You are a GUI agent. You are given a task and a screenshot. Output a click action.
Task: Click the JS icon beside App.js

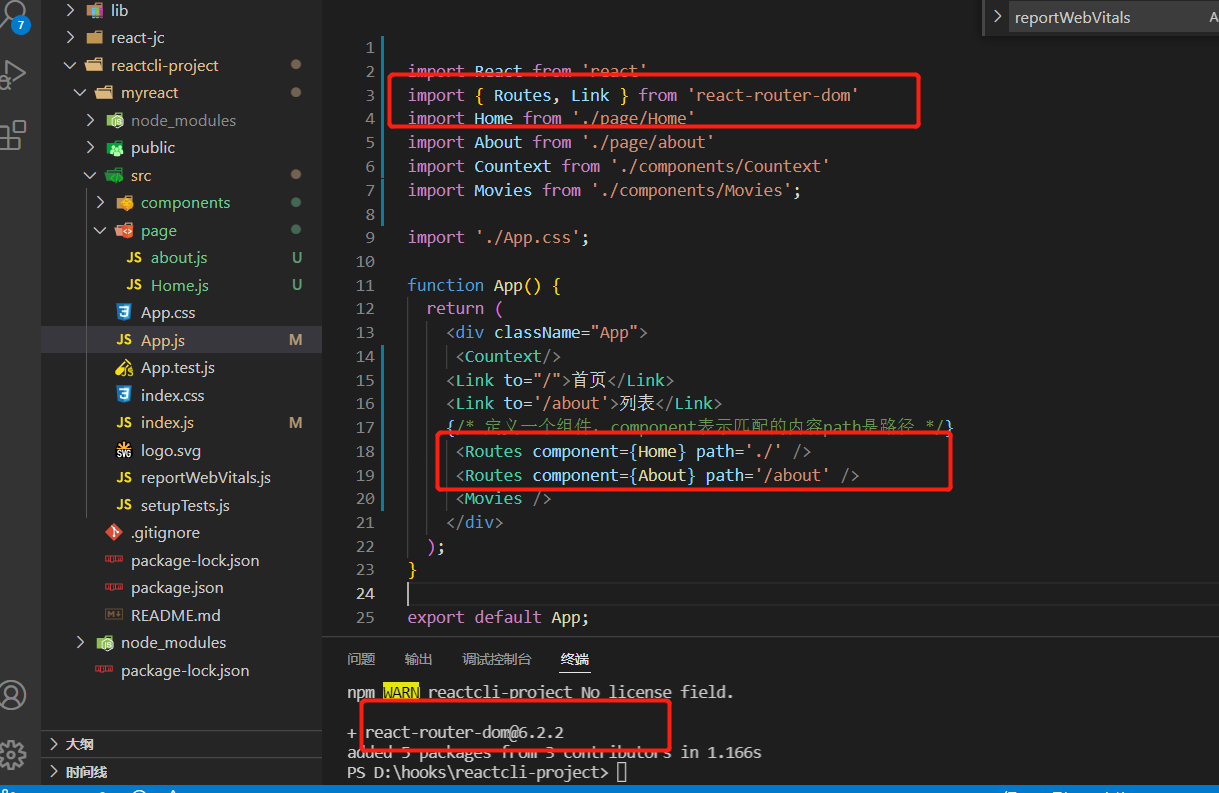[x=124, y=340]
